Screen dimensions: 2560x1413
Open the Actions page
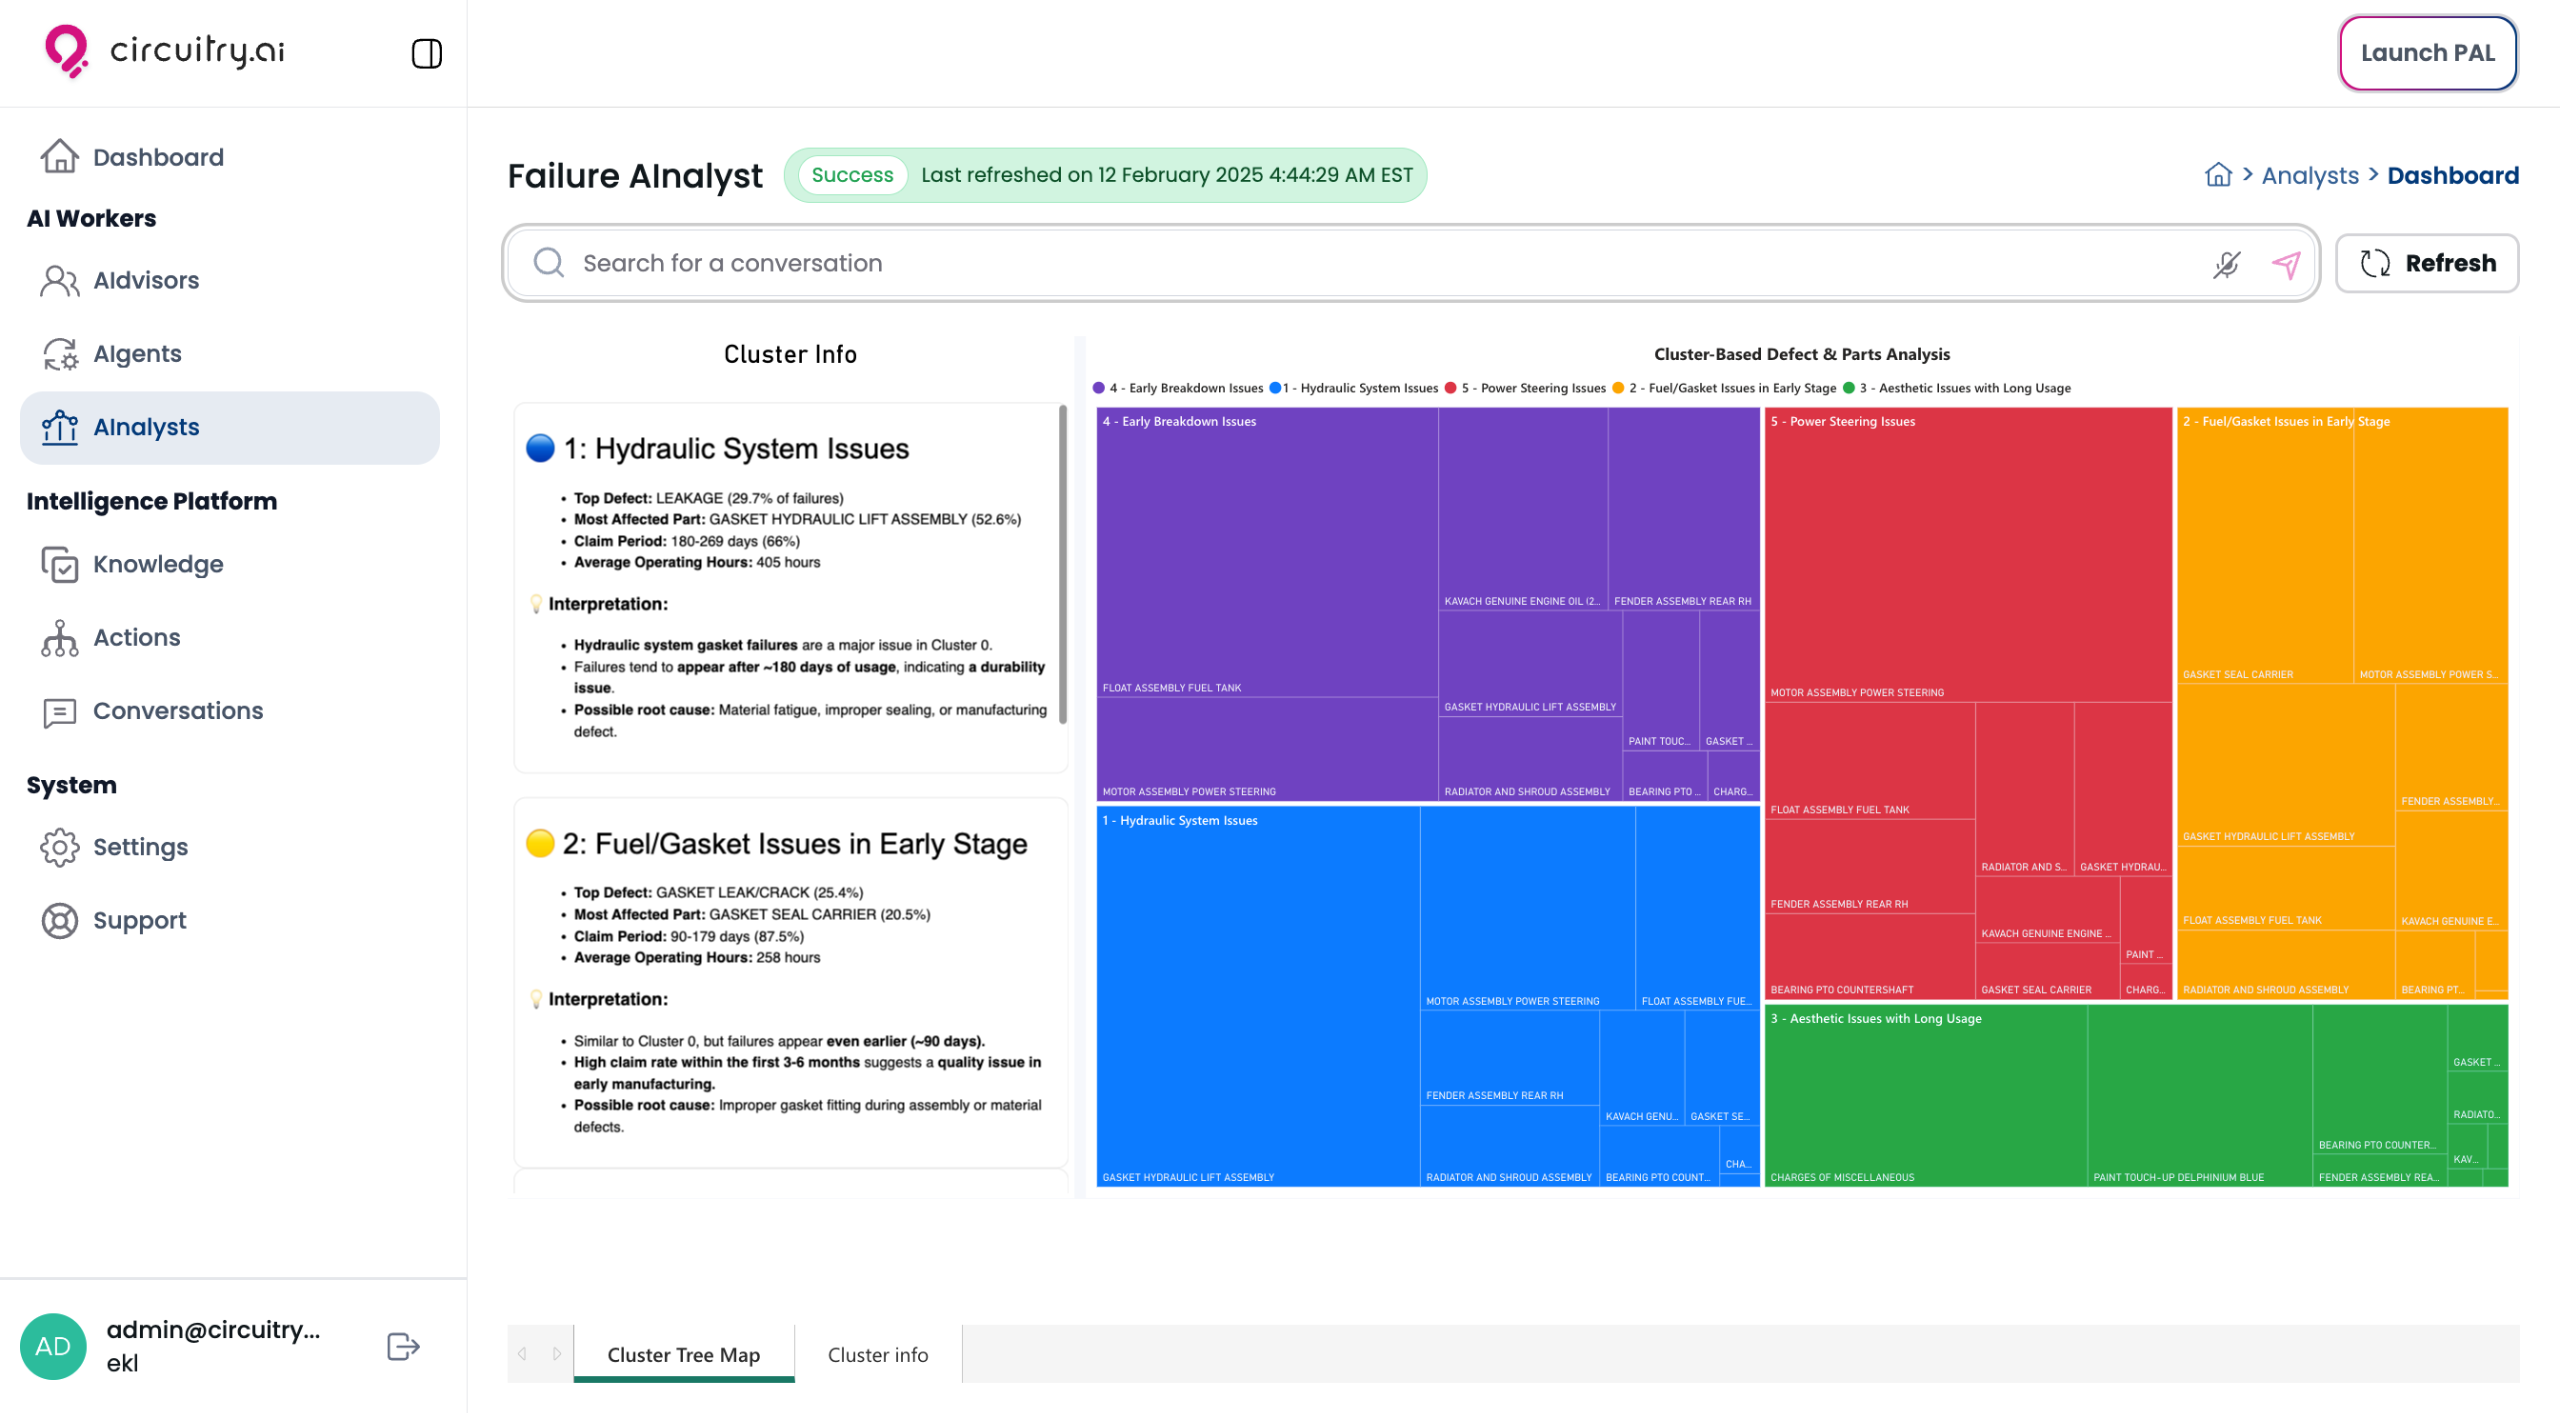(x=137, y=638)
